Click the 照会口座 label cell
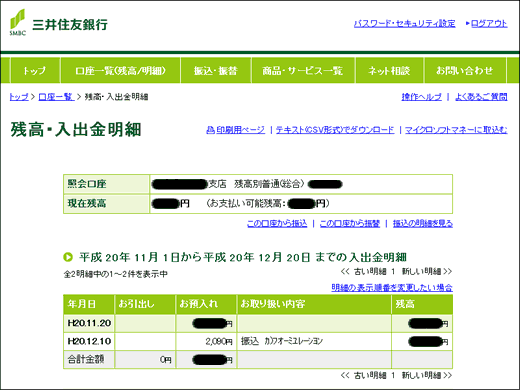This screenshot has width=520, height=390. pyautogui.click(x=106, y=184)
